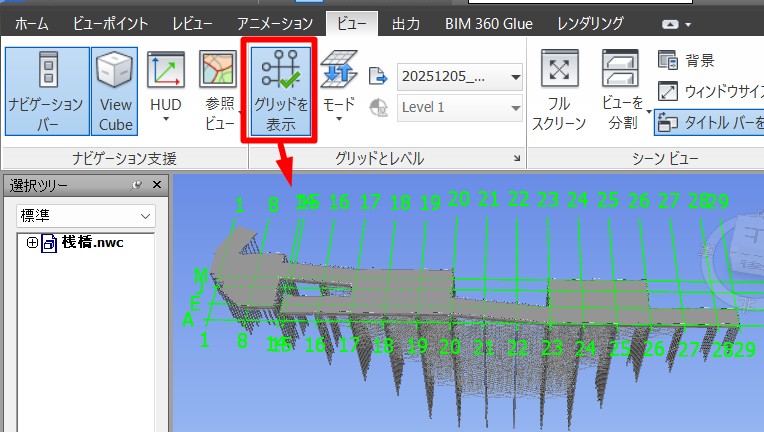Click the グリッドとレベル panel dialog launcher arrow
Viewport: 764px width, 432px height.
517,158
